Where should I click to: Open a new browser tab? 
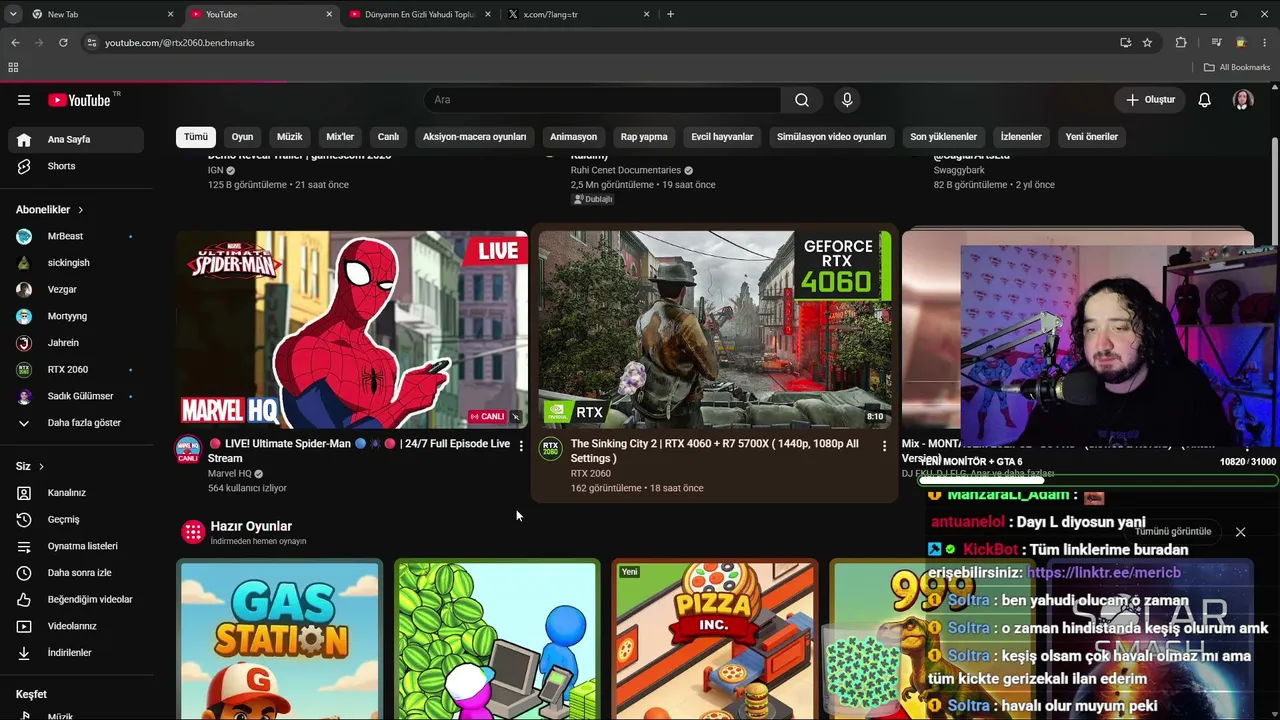click(x=670, y=14)
